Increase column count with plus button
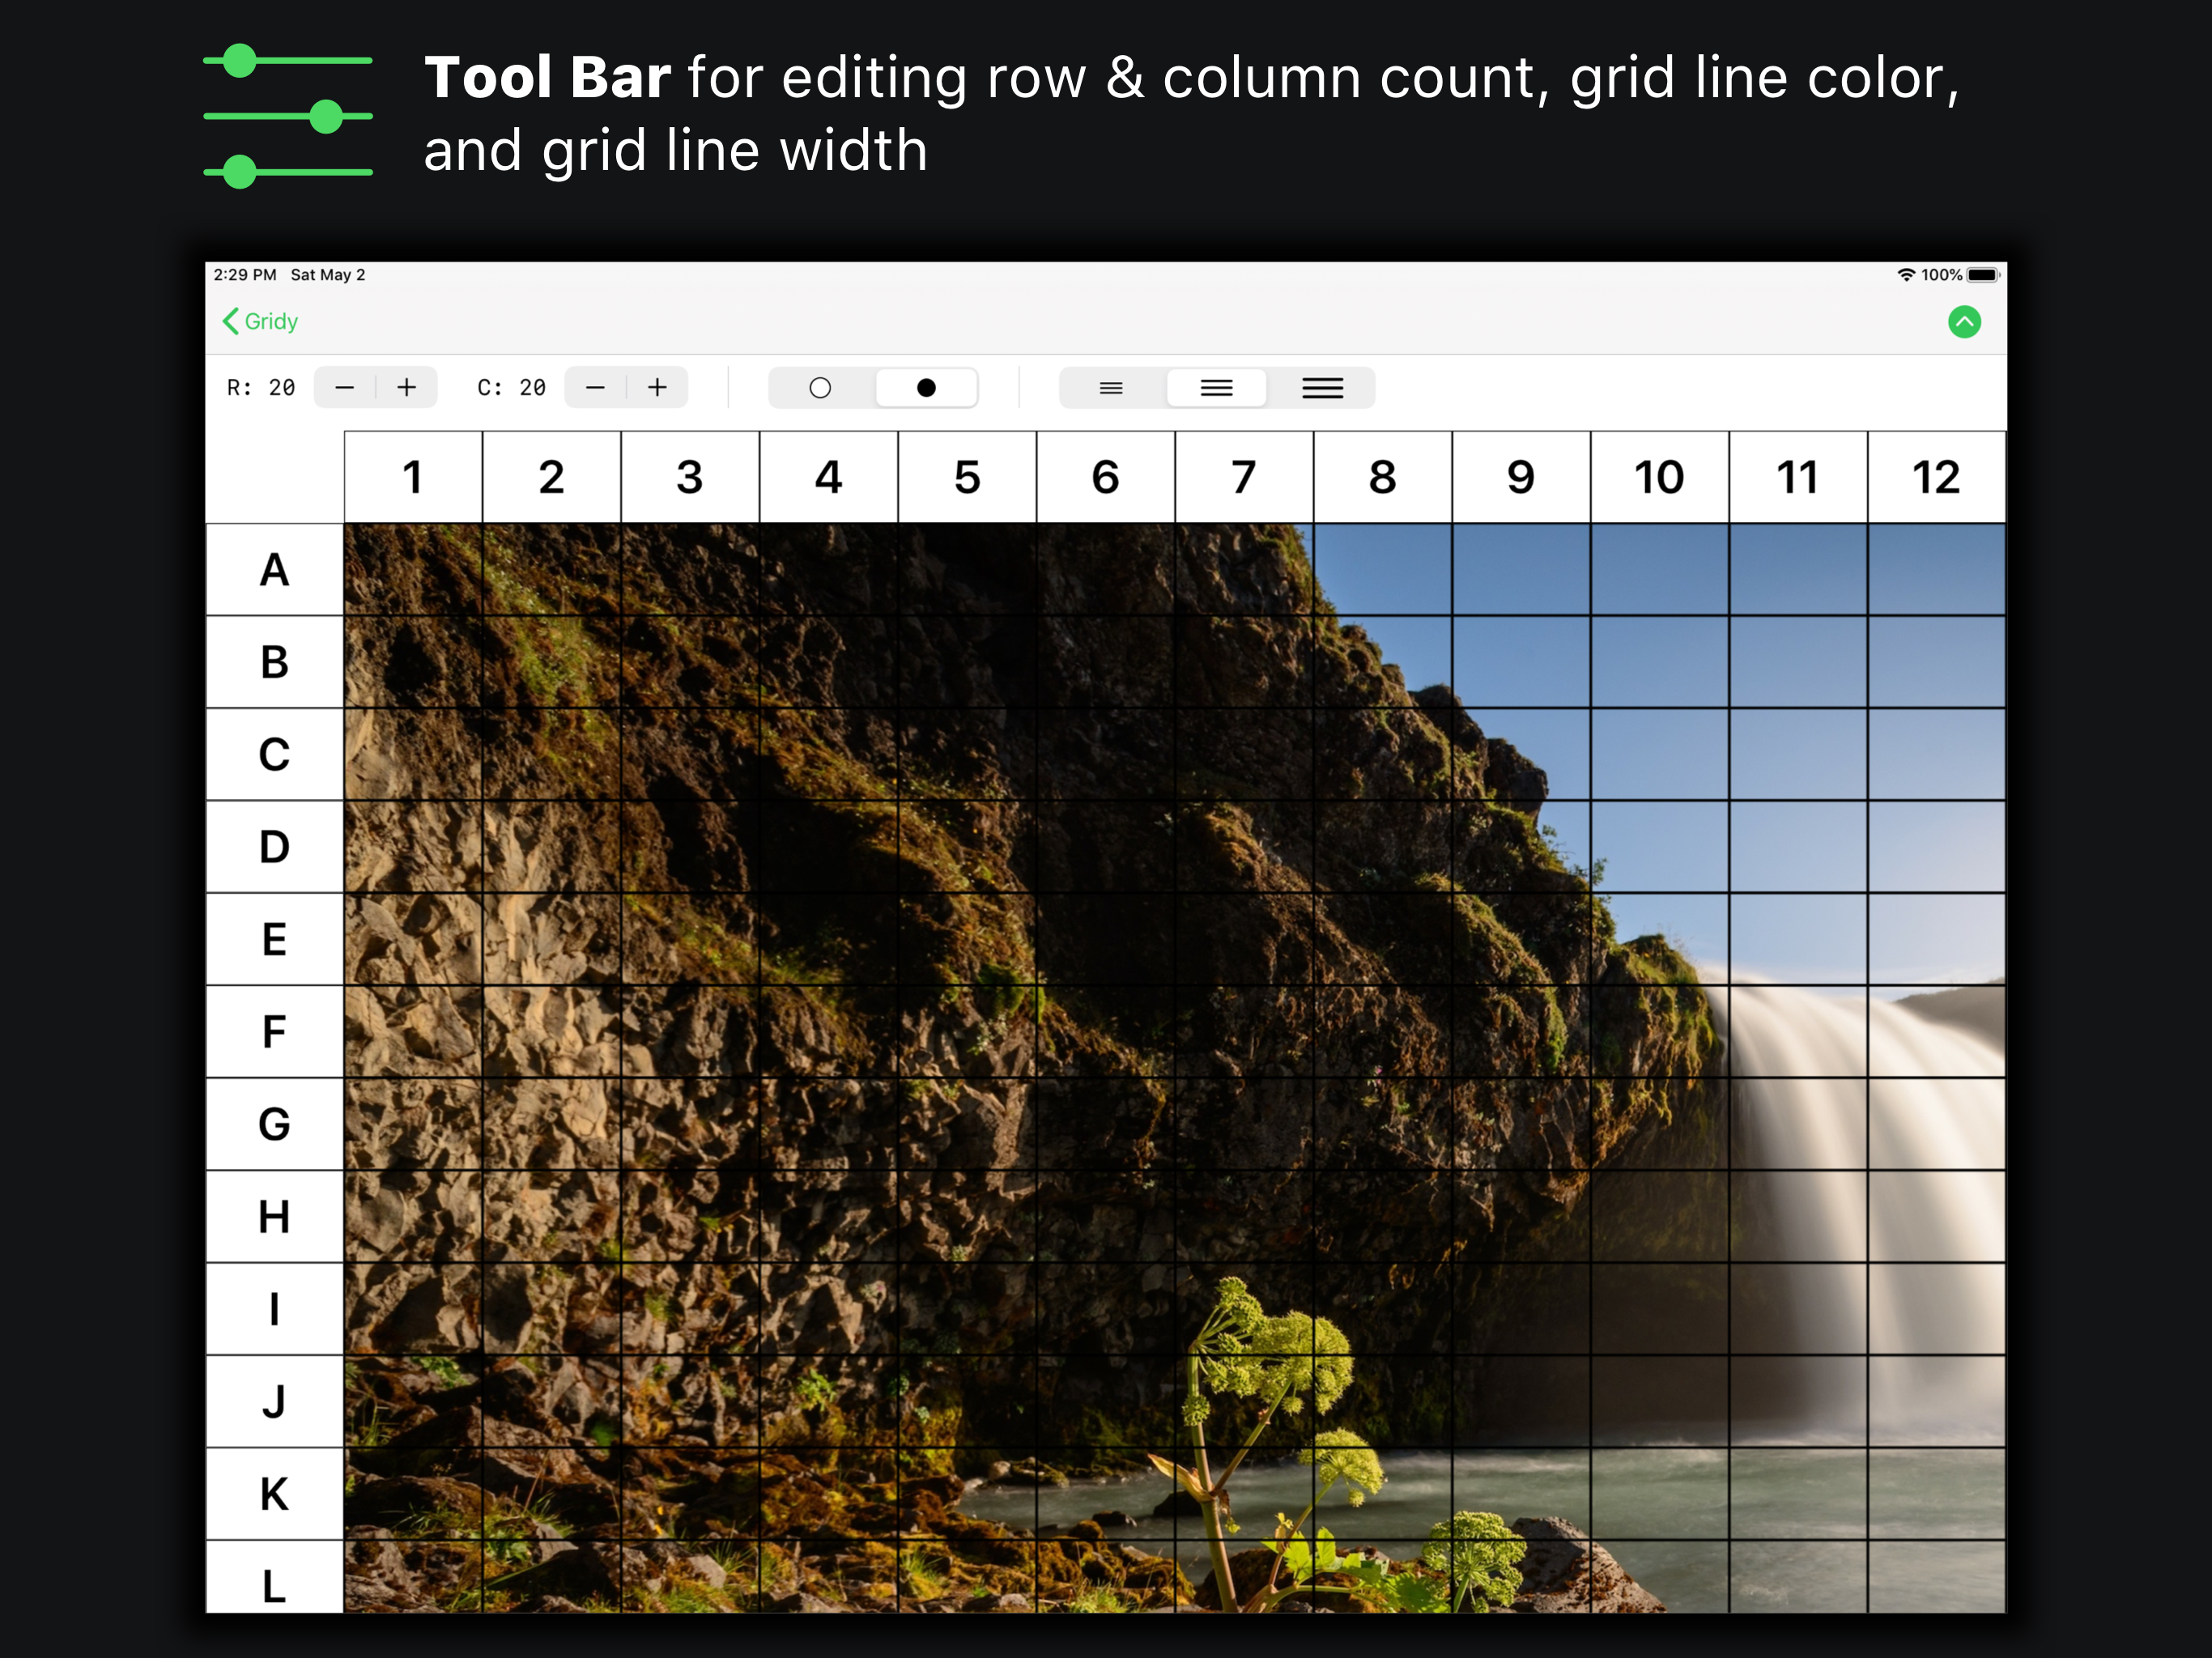Viewport: 2212px width, 1658px height. pos(657,388)
